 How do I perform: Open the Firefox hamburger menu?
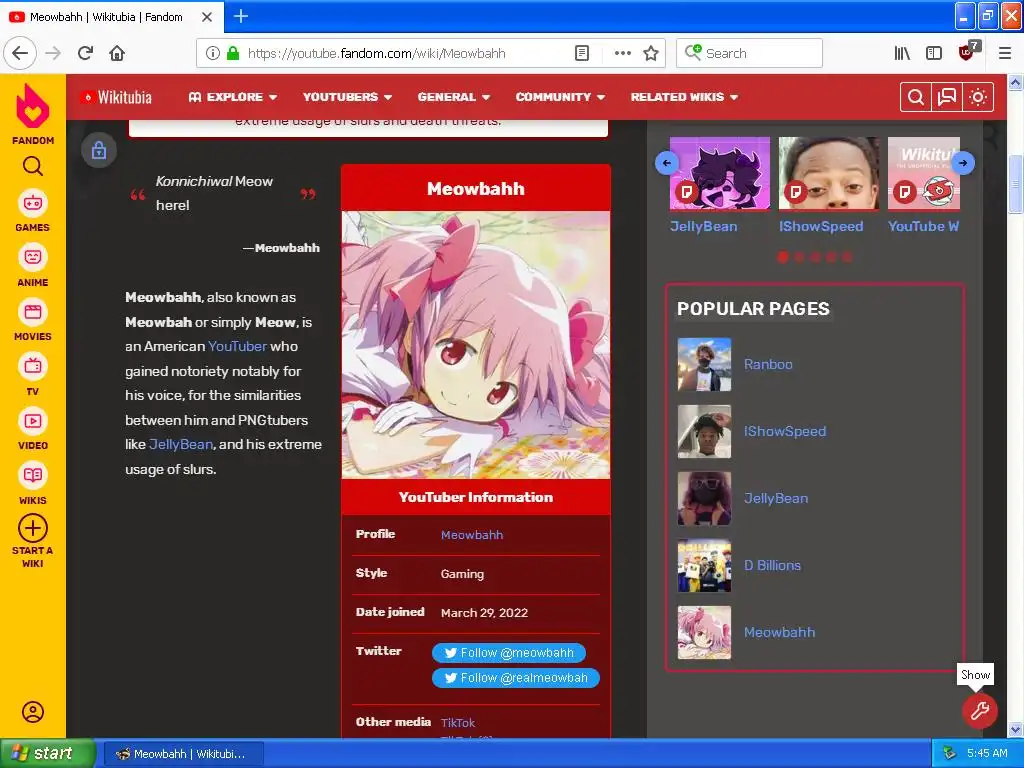click(x=1004, y=54)
